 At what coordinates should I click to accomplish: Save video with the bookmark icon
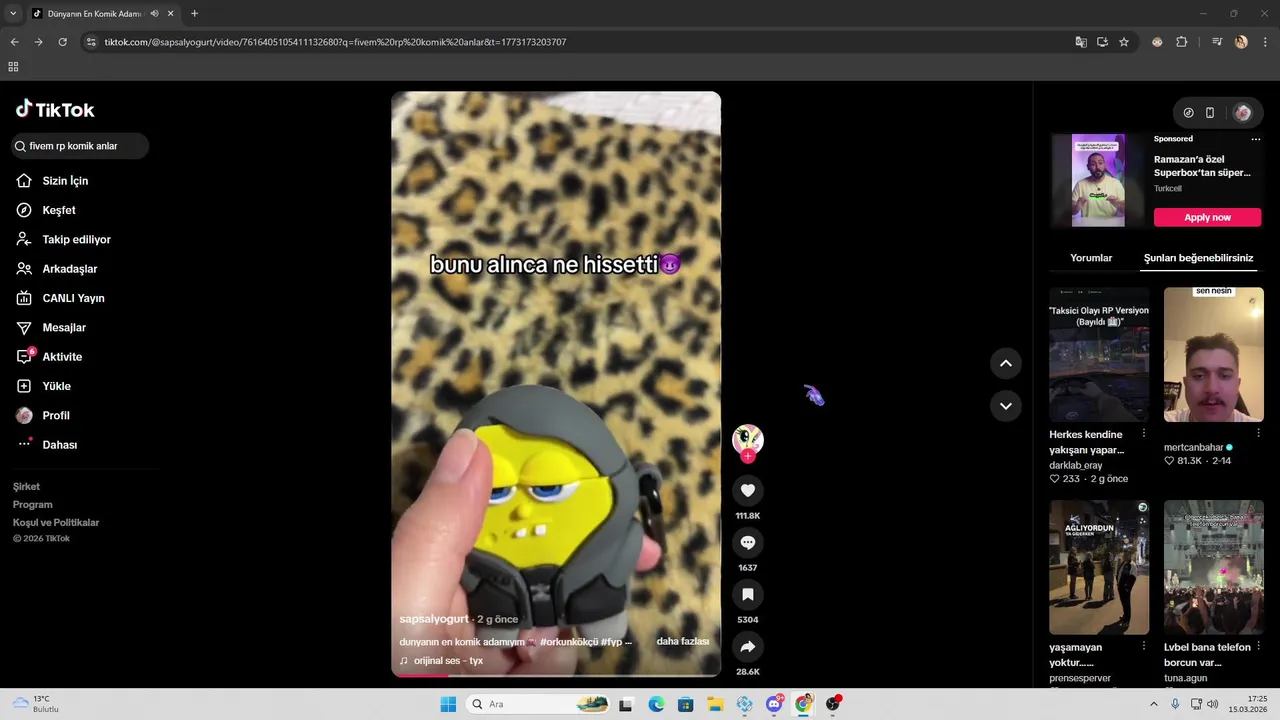pos(747,594)
